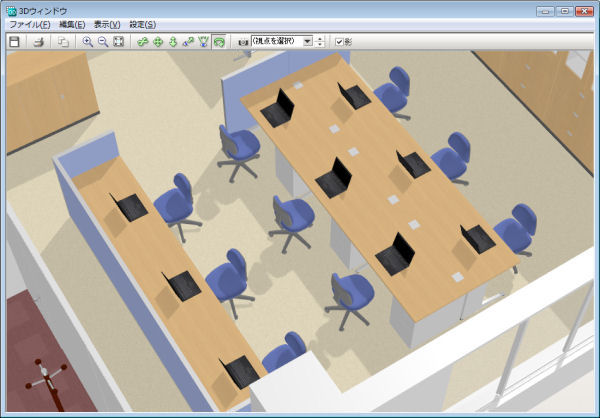Open the 表示(V) menu
The height and width of the screenshot is (418, 600).
pyautogui.click(x=107, y=24)
